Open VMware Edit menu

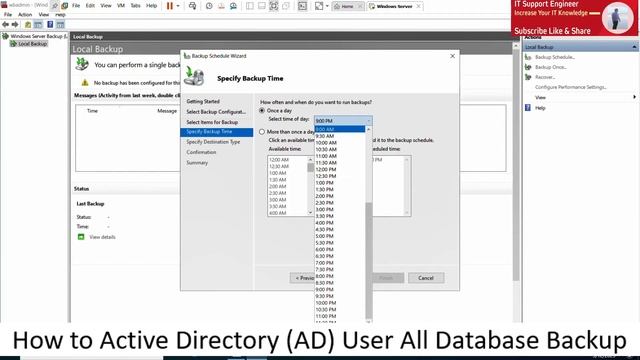point(90,6)
